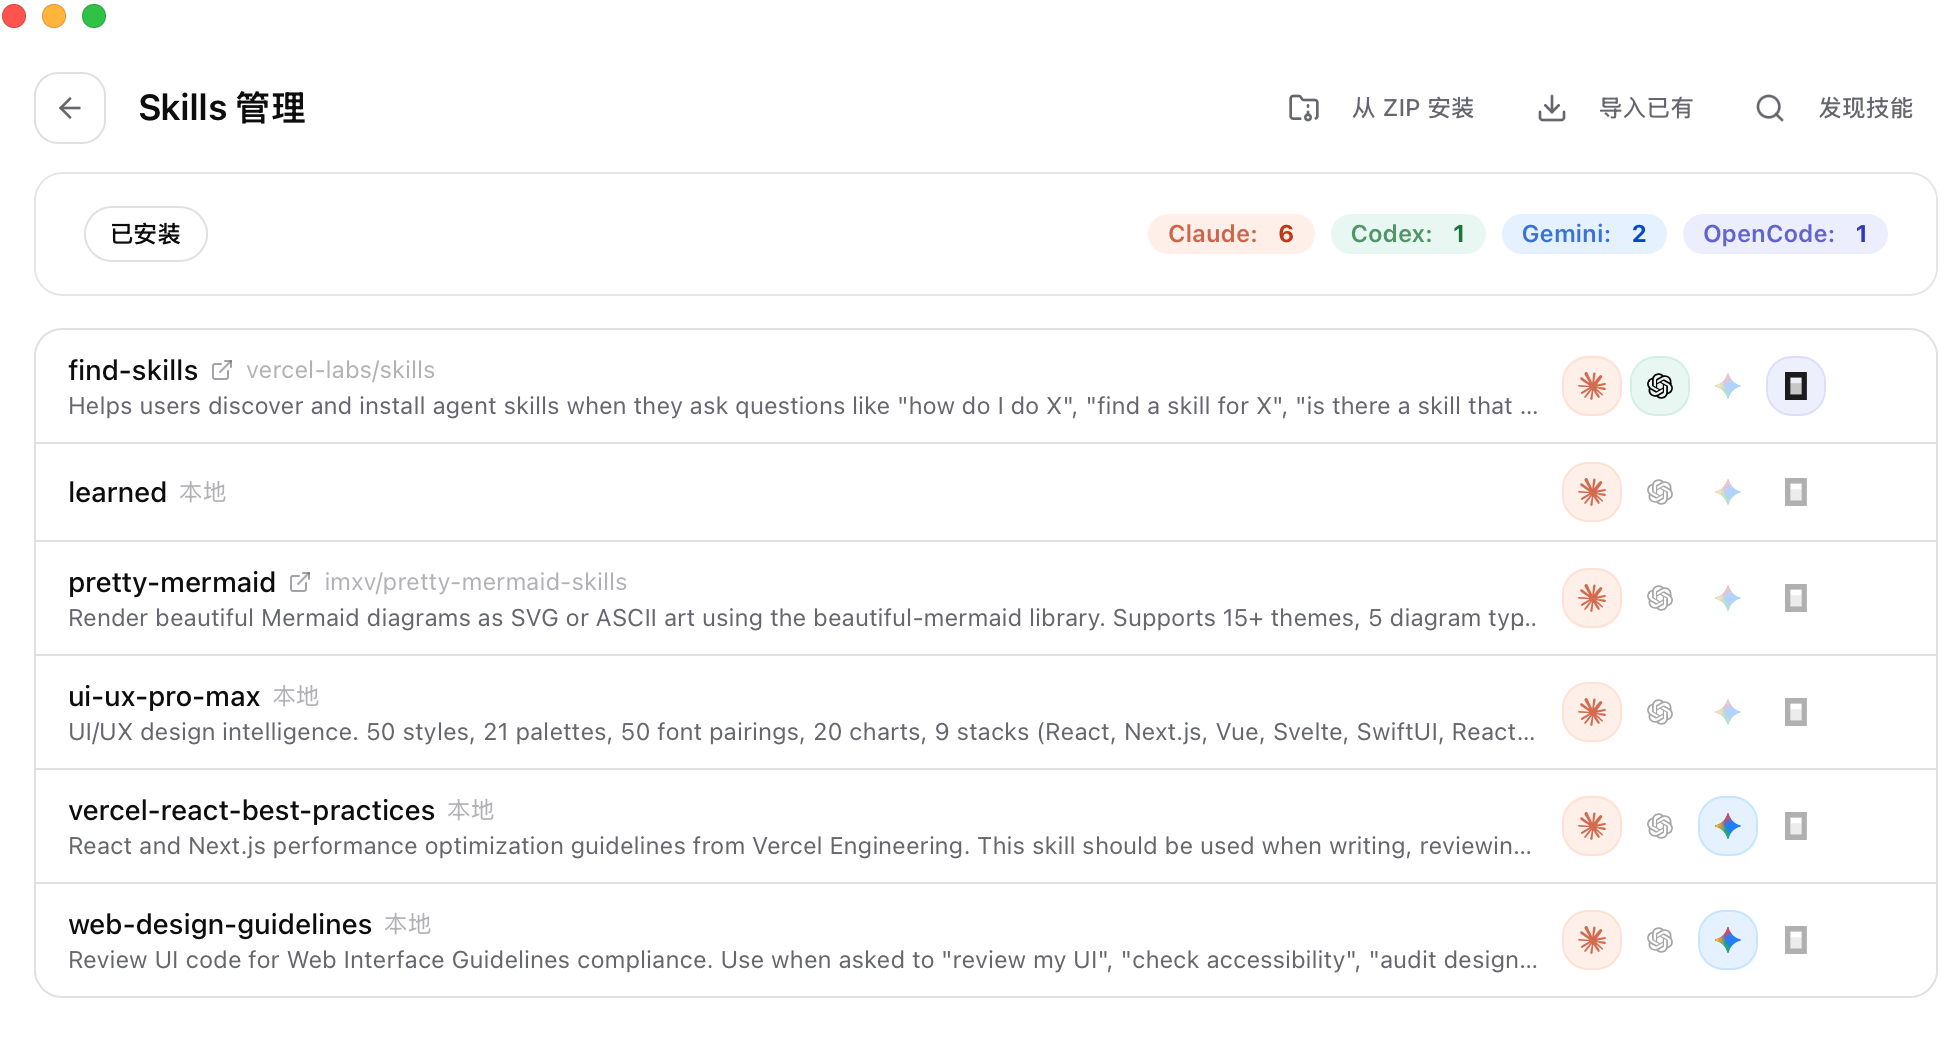Click the green macOS zoom window button
The image size is (1944, 1048).
(x=94, y=16)
